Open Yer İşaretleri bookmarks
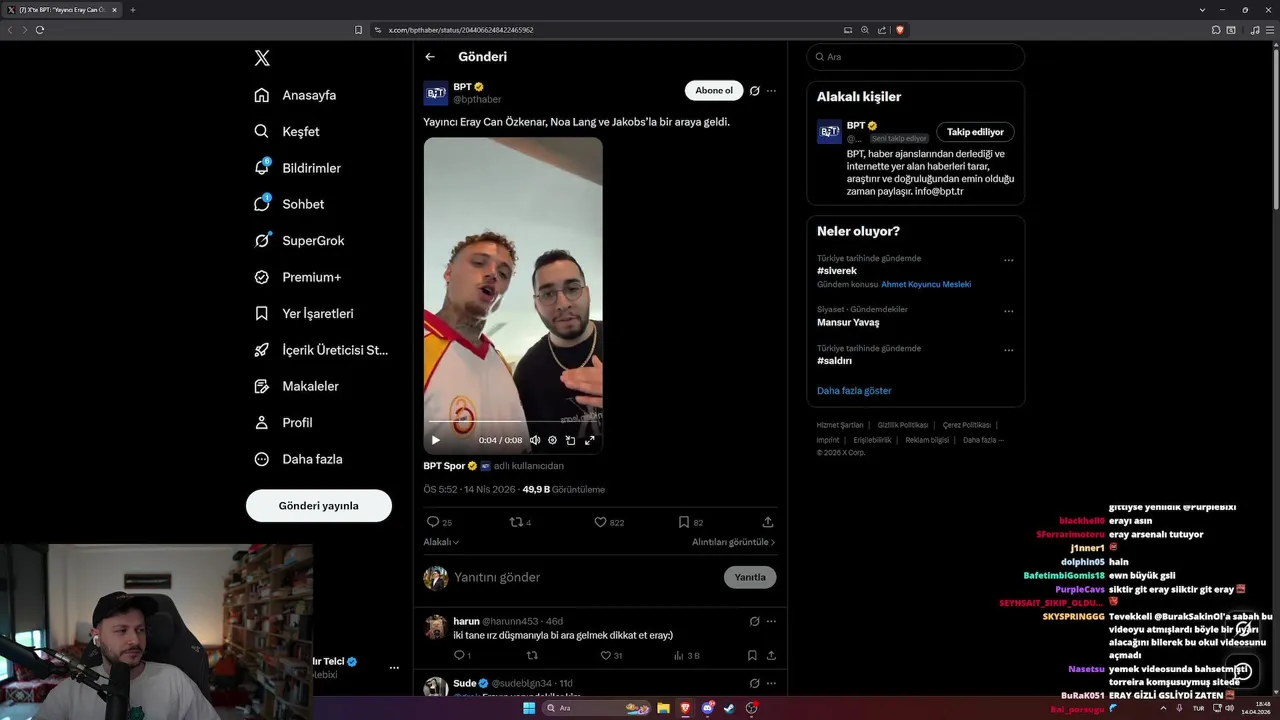Screen dimensions: 1280x720 [x=304, y=313]
